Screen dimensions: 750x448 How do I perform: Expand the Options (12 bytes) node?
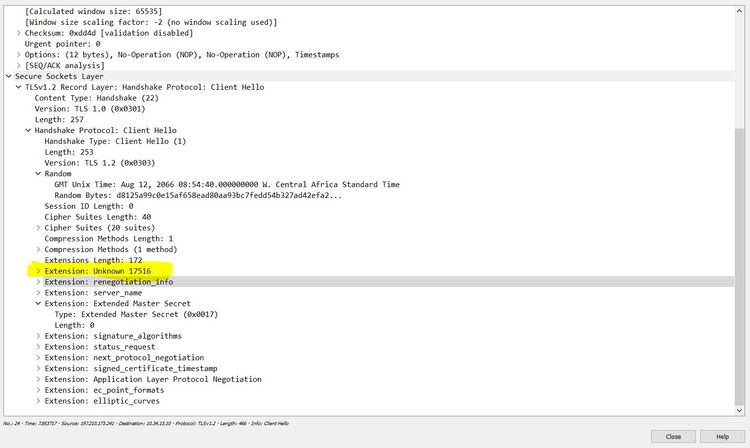(x=18, y=54)
